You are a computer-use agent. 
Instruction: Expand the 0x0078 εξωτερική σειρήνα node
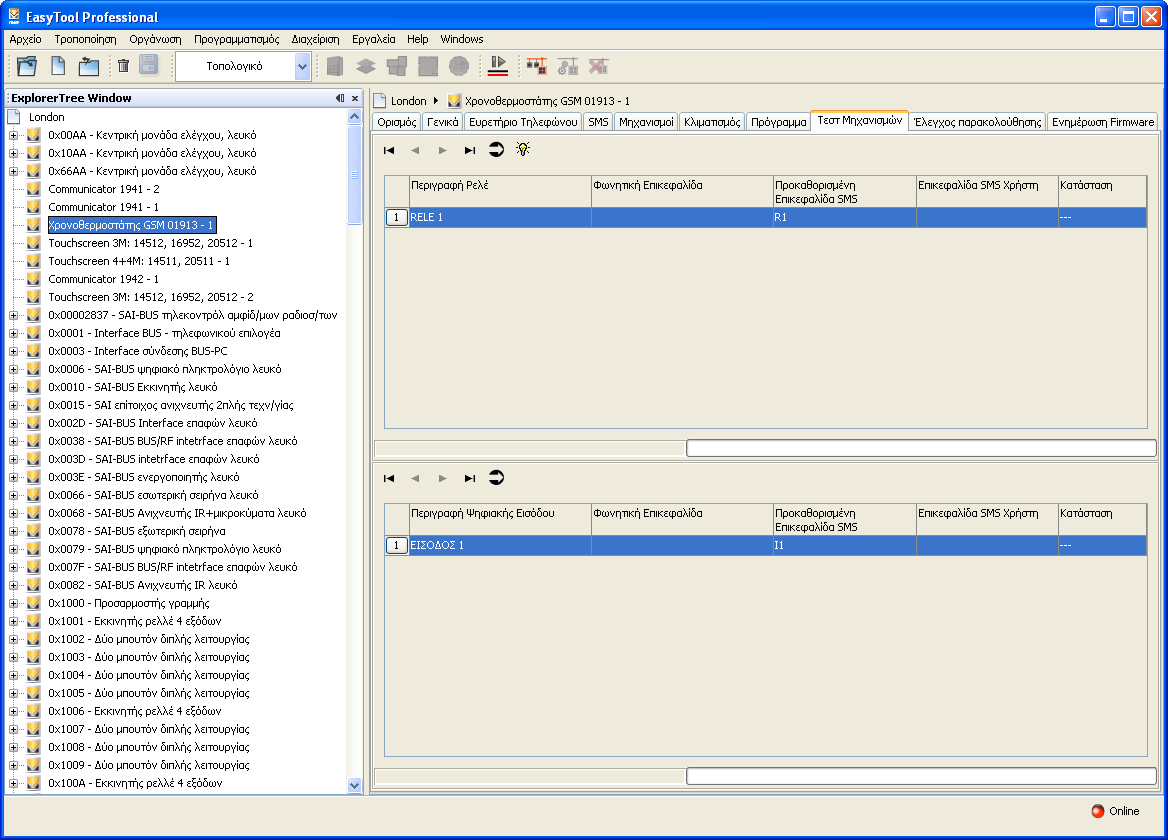point(13,532)
